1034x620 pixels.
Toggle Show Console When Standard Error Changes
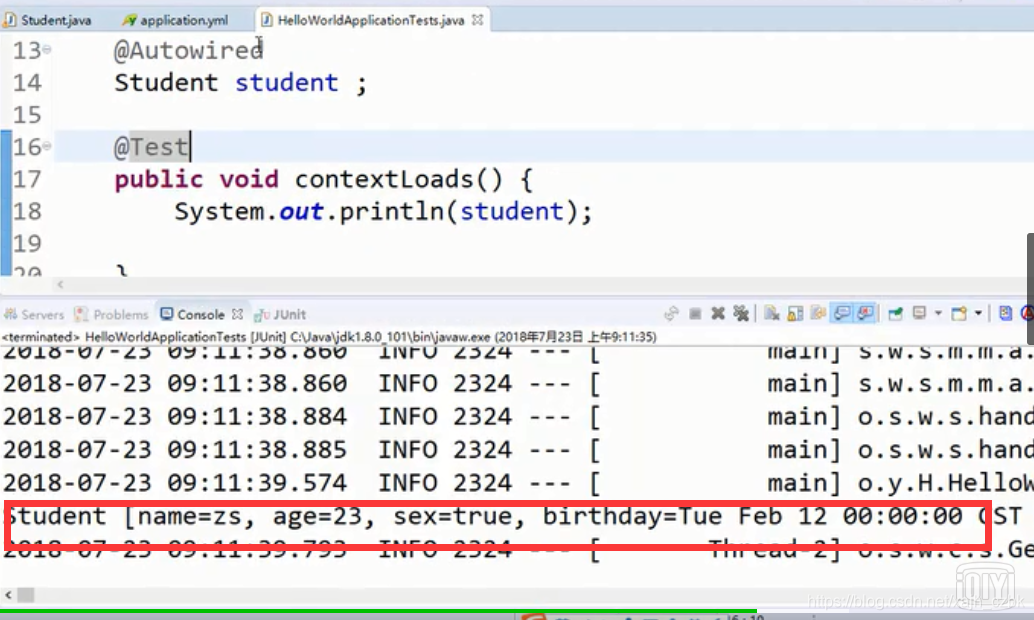pos(862,311)
